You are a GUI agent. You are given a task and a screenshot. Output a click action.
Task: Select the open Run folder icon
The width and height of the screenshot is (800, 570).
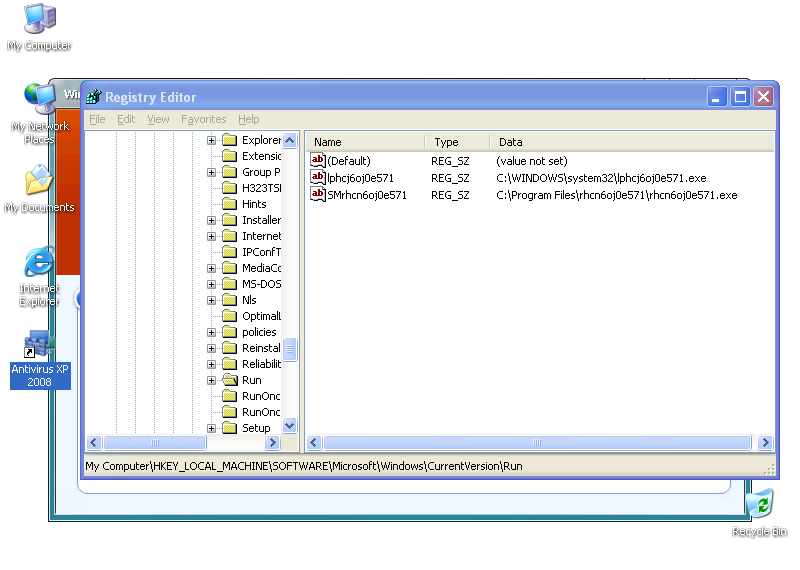point(230,380)
